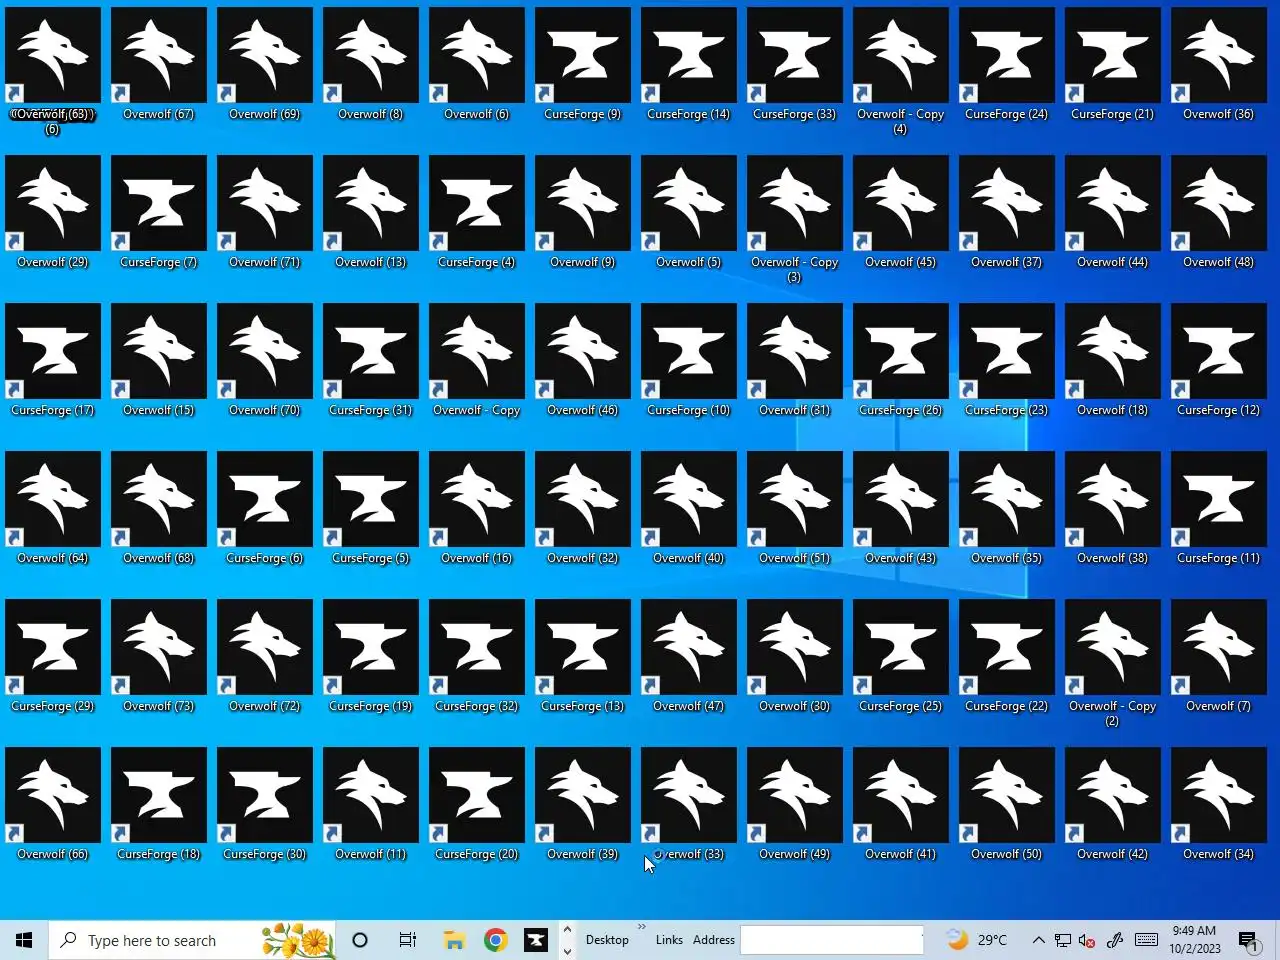This screenshot has height=960, width=1280.
Task: Open the muted volume tray icon
Action: pyautogui.click(x=1088, y=940)
